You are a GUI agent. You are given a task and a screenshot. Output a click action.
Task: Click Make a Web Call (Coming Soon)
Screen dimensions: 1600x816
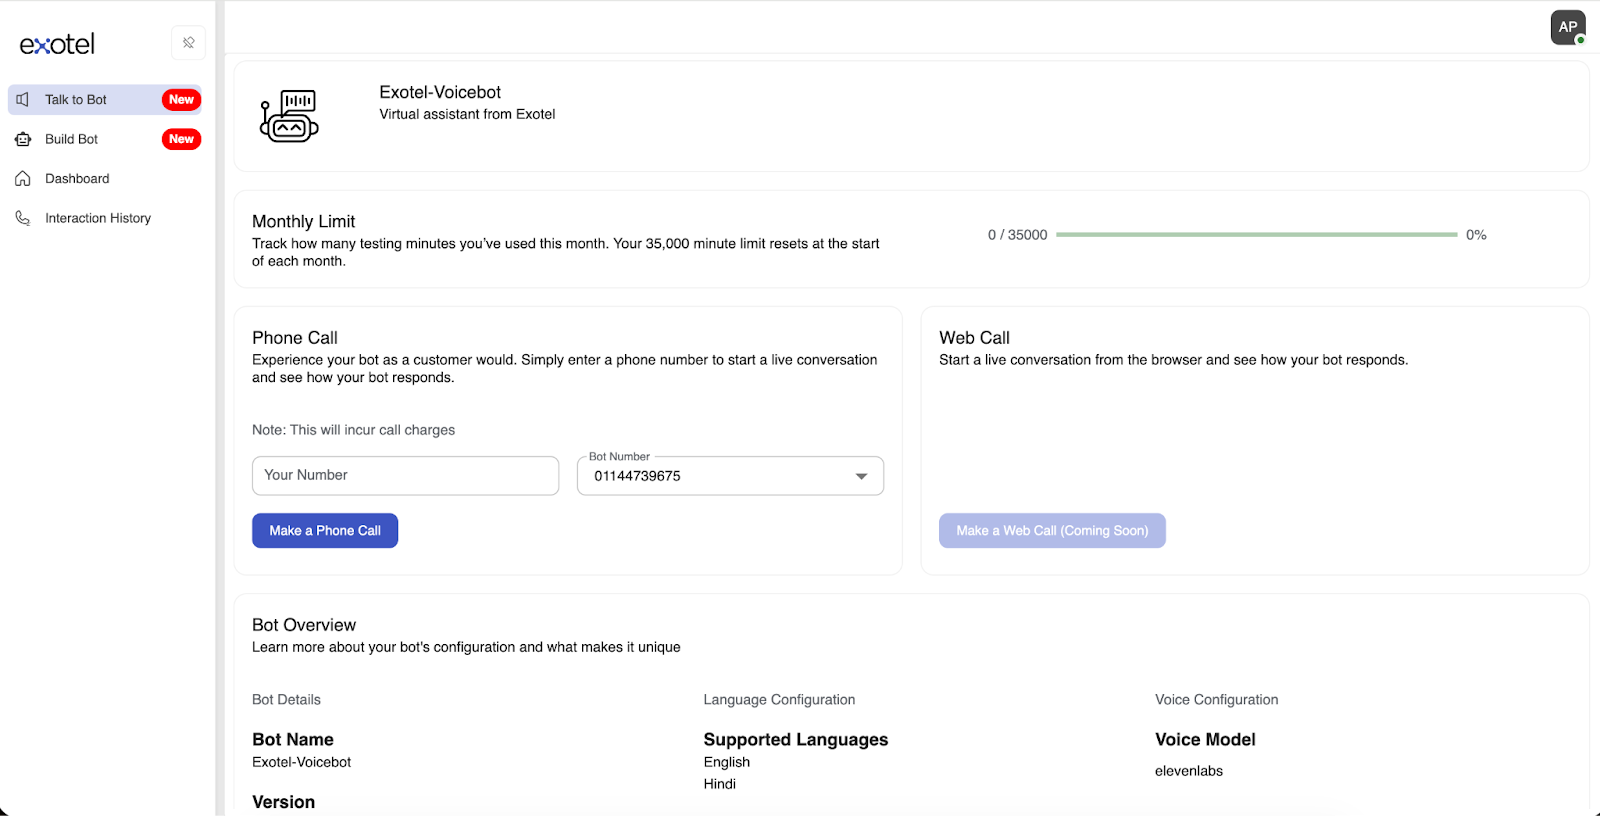[1052, 531]
